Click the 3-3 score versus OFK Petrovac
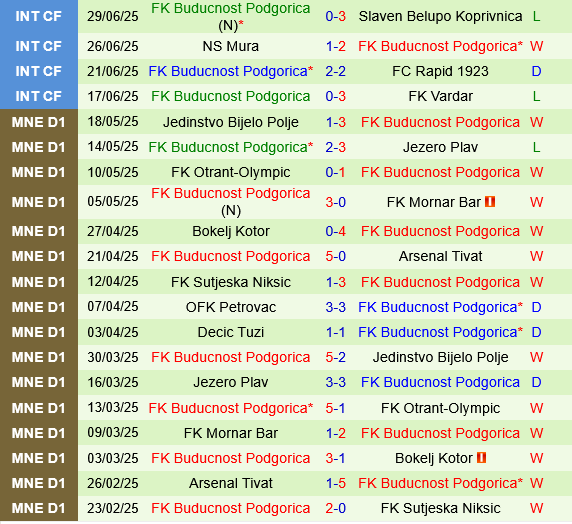 336,307
